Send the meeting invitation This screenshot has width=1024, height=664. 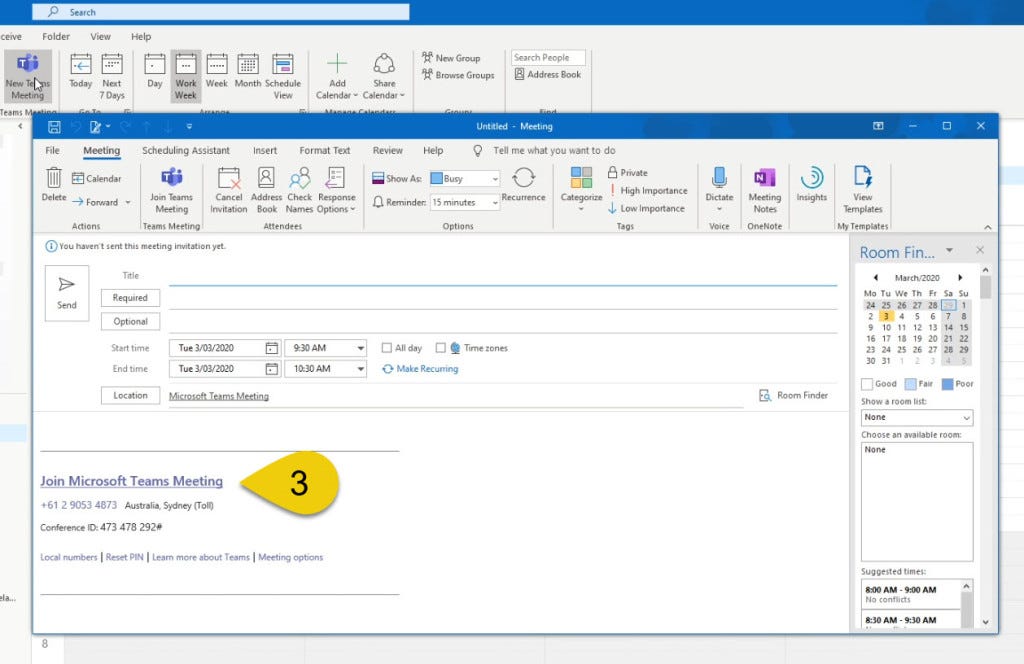click(67, 293)
